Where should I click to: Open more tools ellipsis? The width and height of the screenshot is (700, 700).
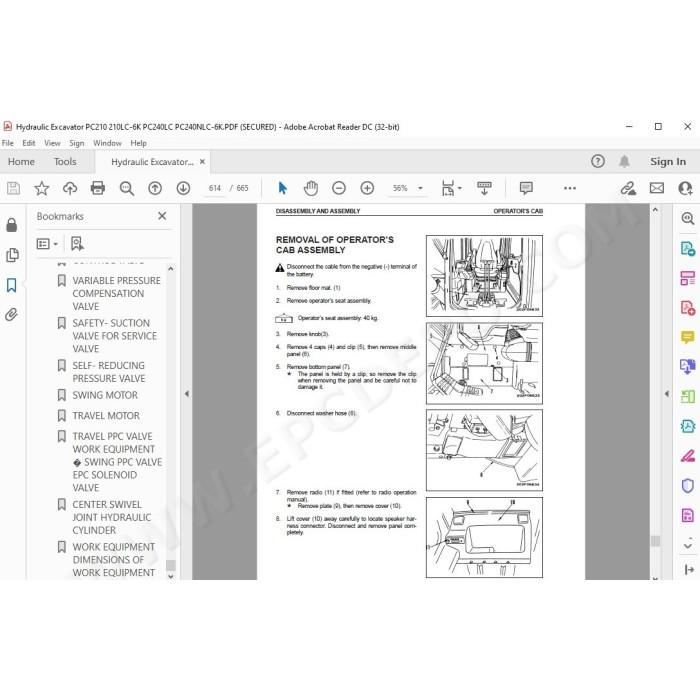pyautogui.click(x=570, y=188)
